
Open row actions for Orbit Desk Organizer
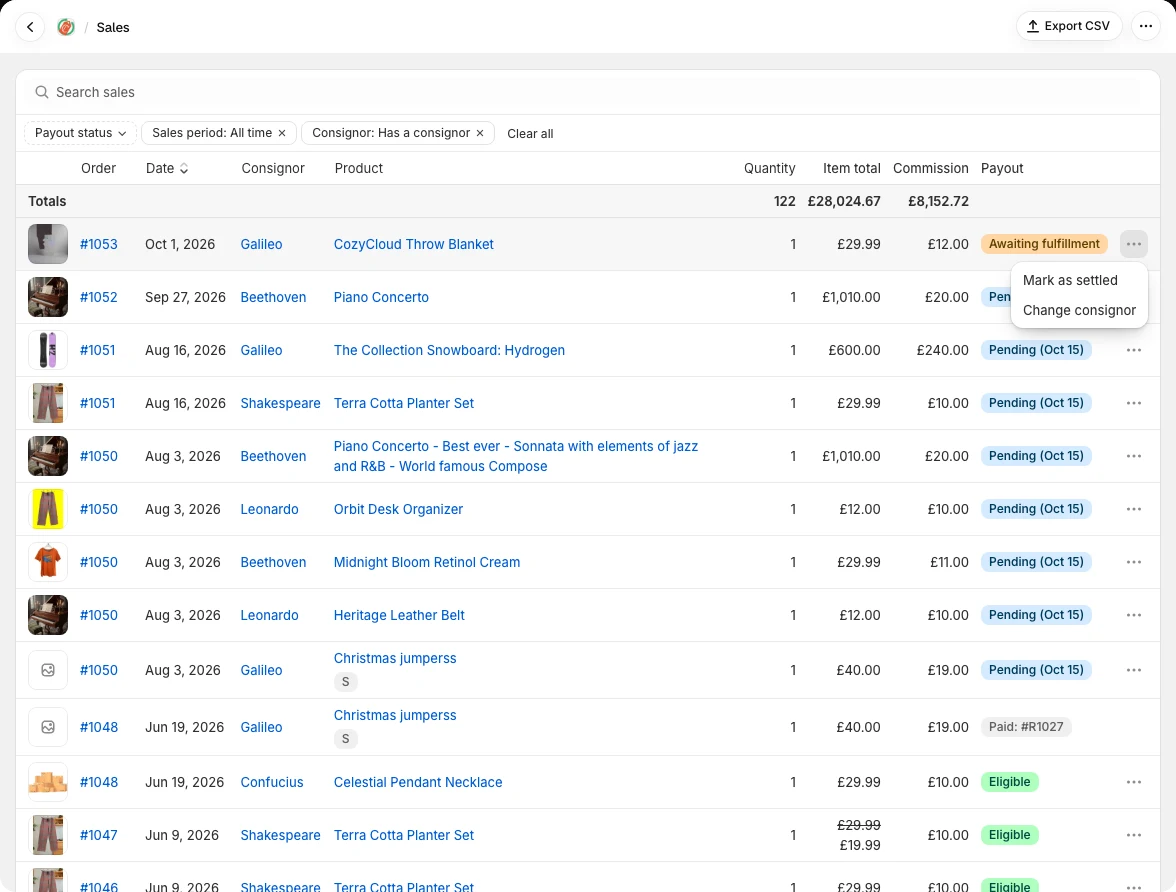(x=1133, y=509)
